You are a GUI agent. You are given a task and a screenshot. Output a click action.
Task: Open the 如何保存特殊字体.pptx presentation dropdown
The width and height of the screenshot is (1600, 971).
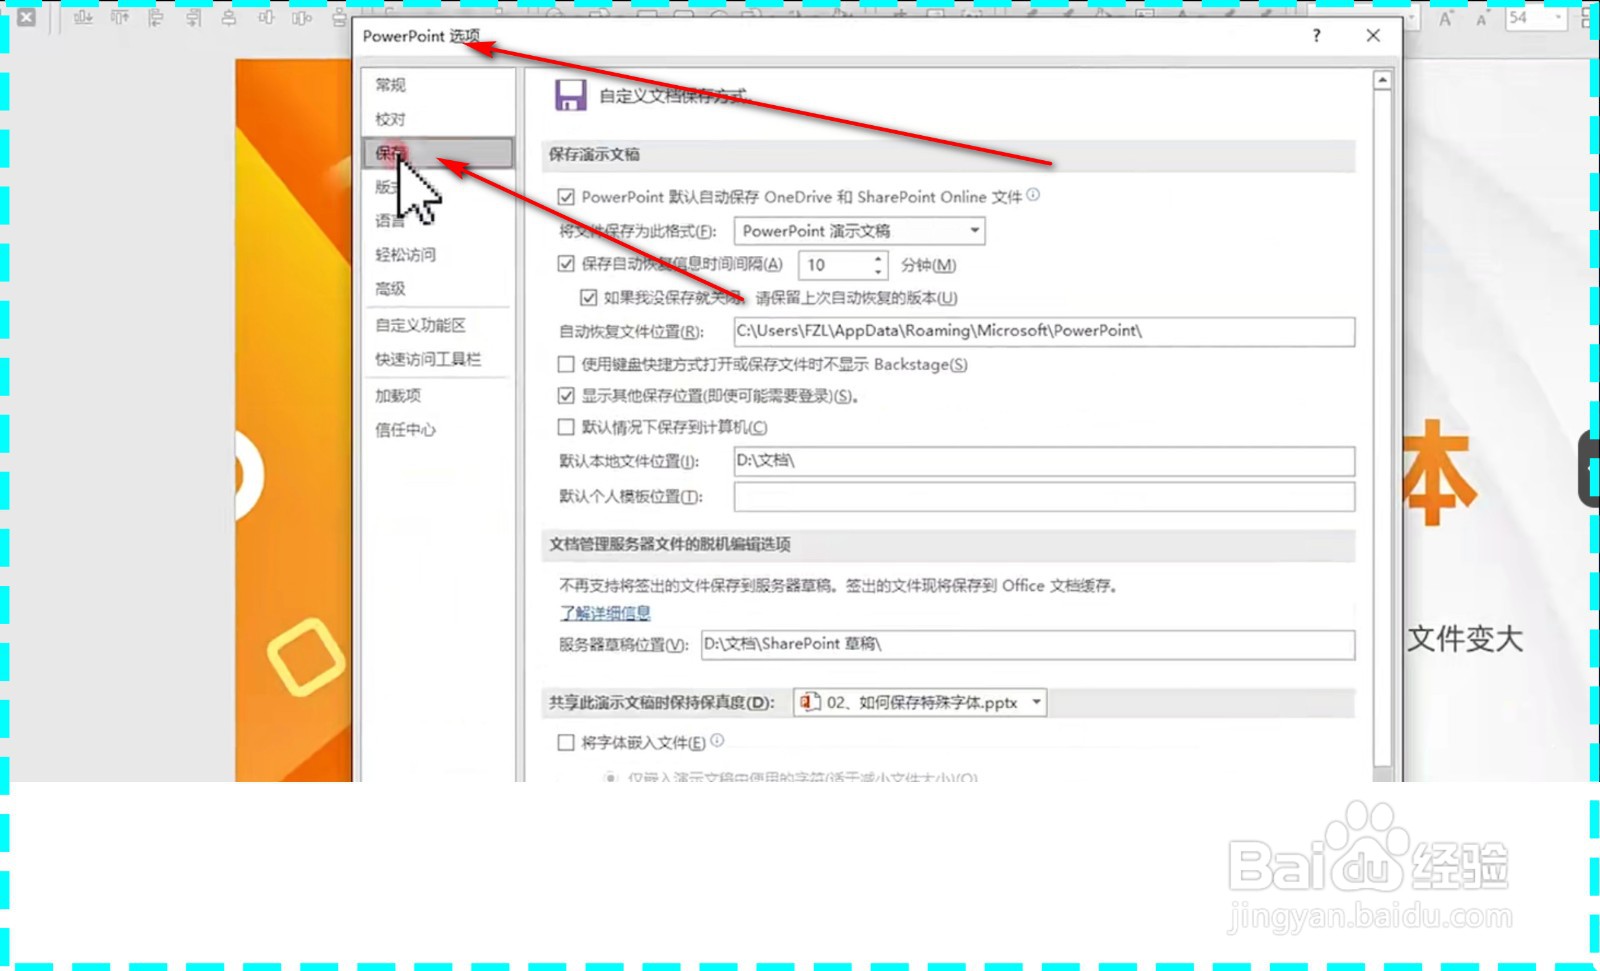(x=920, y=703)
